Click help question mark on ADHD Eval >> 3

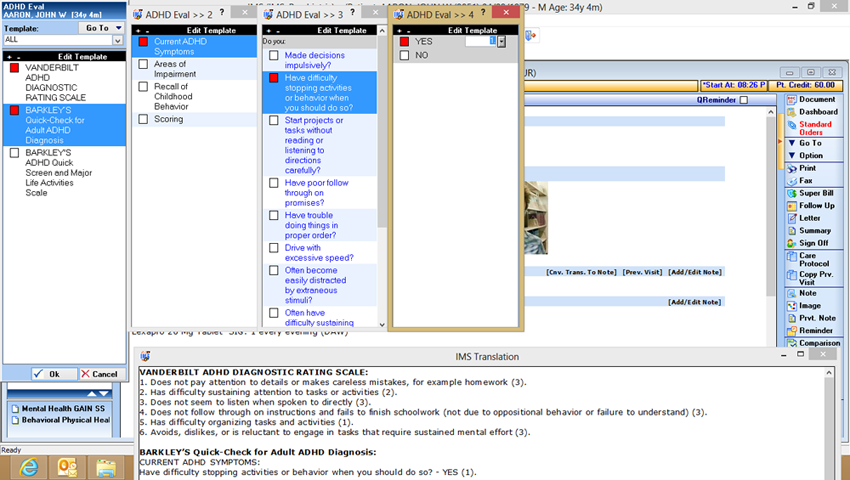[353, 12]
